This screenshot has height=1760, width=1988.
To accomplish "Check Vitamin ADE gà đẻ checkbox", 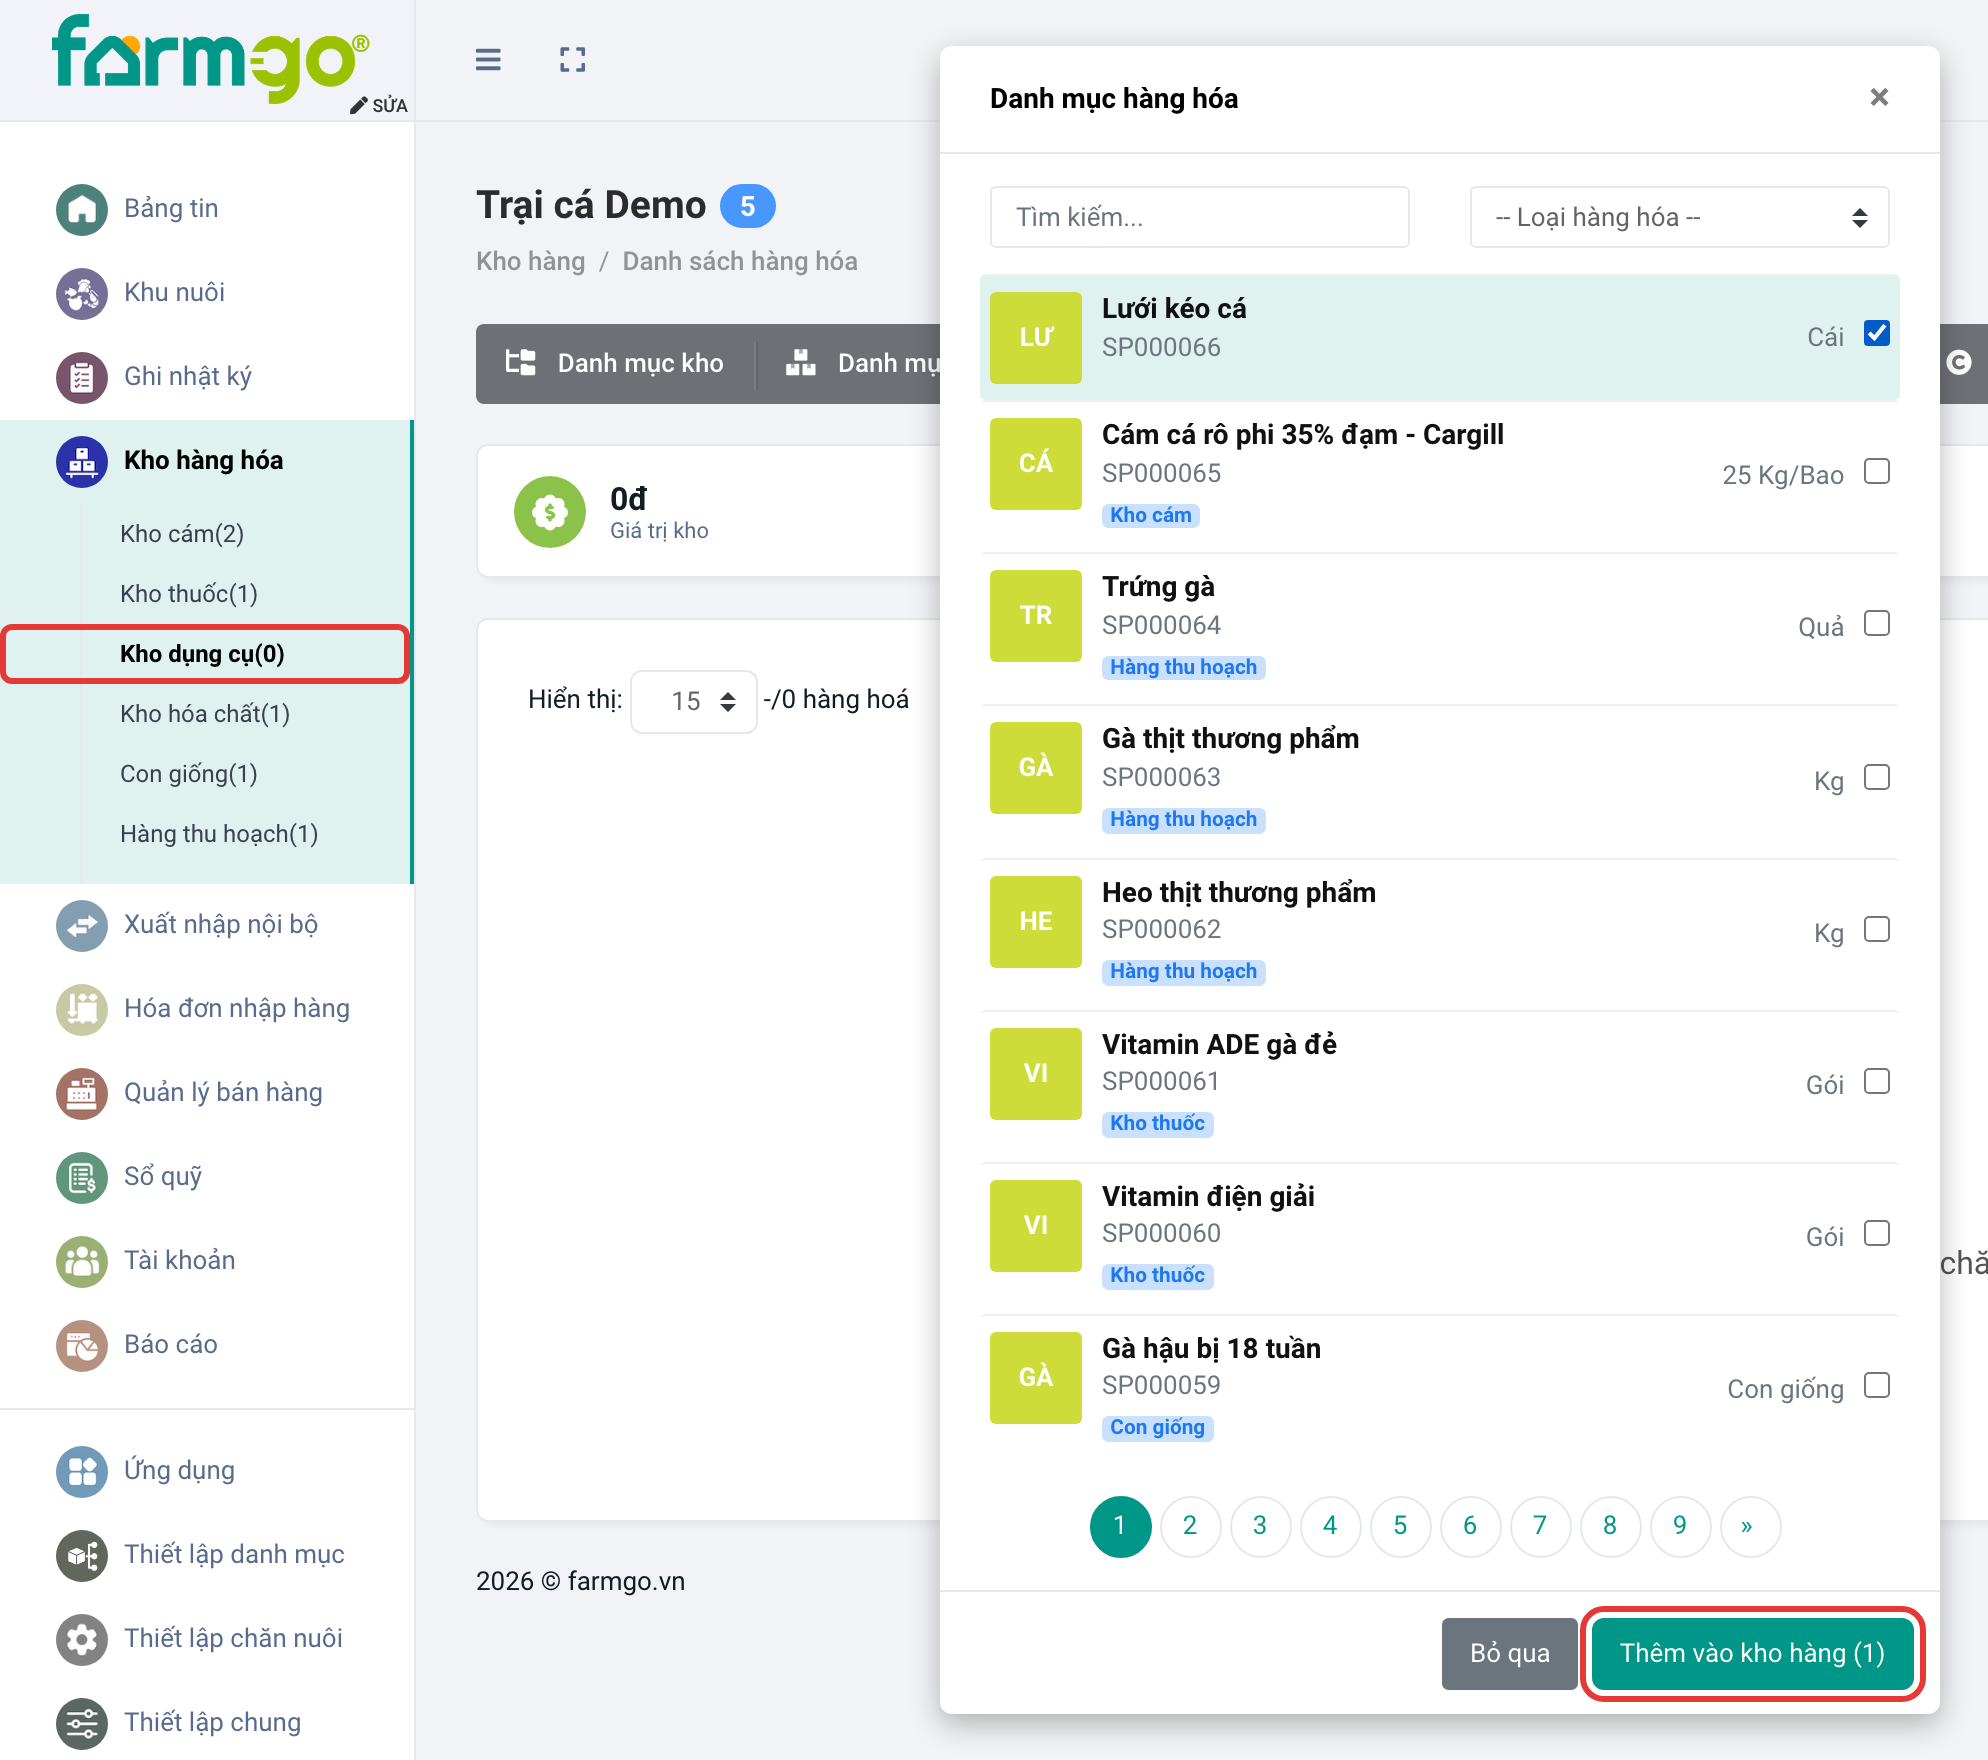I will point(1877,1081).
